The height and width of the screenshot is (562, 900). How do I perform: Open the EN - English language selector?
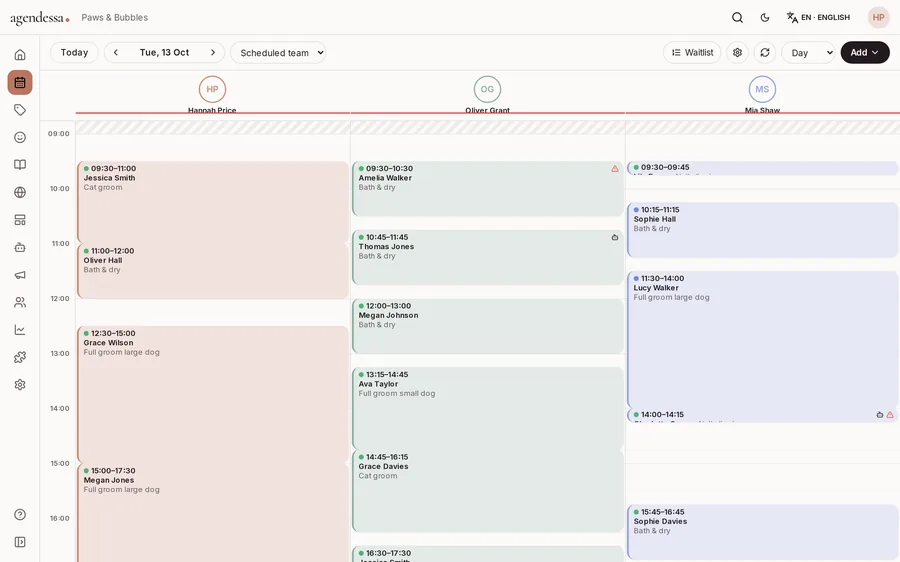click(x=818, y=18)
